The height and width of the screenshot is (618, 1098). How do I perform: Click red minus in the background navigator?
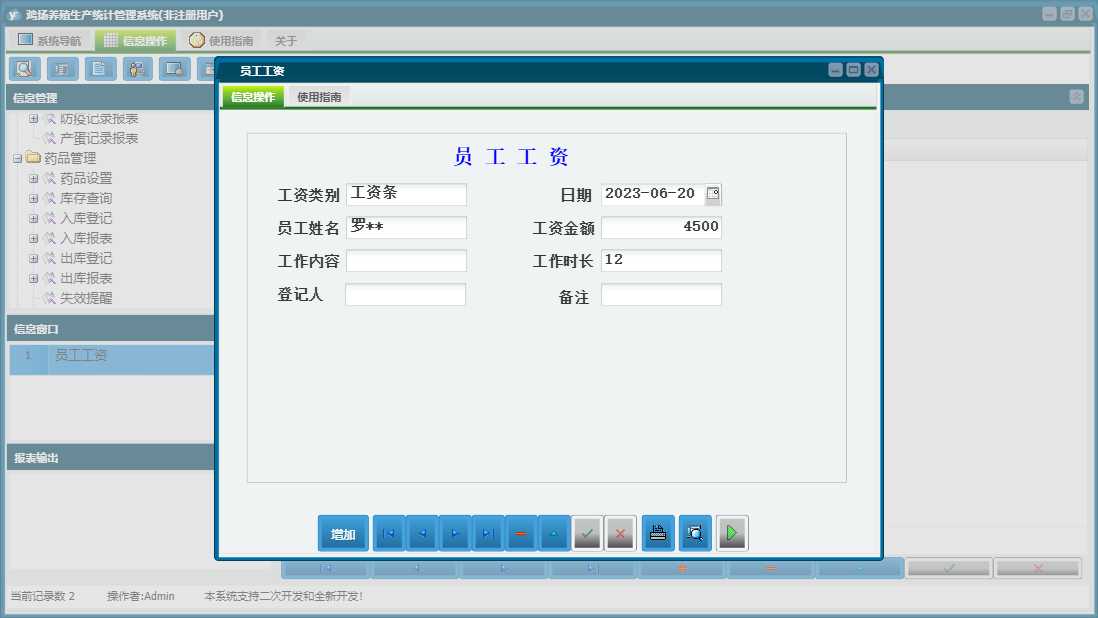click(771, 568)
